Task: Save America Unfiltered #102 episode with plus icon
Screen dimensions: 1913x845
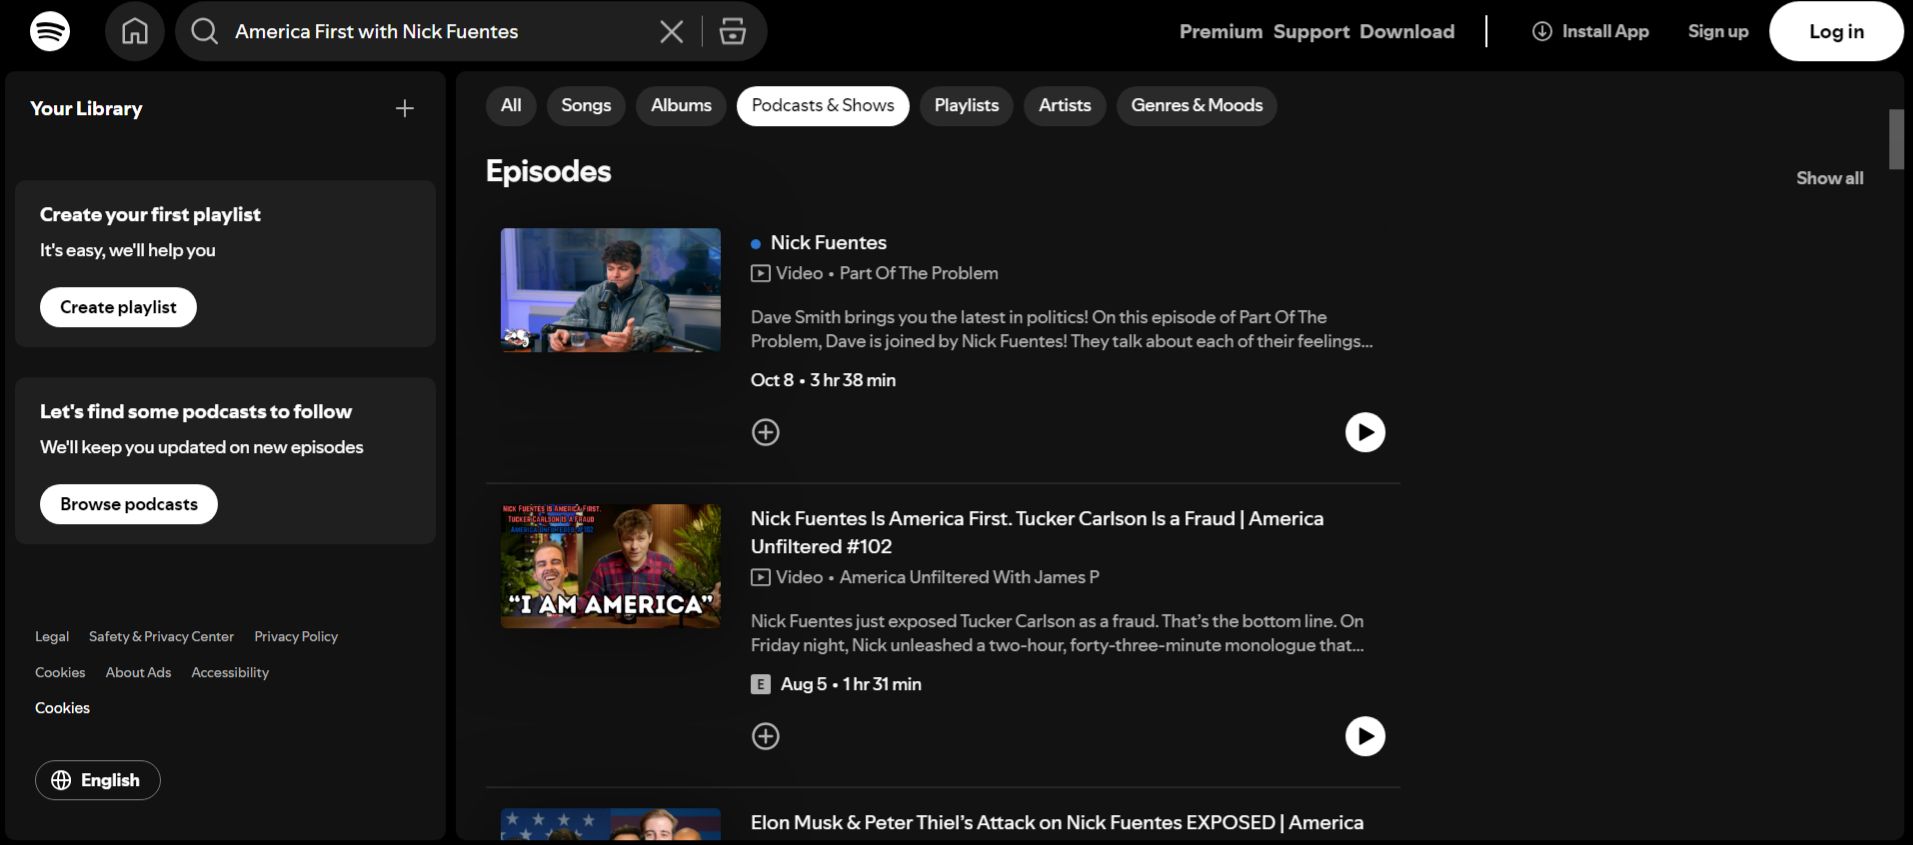Action: (765, 736)
